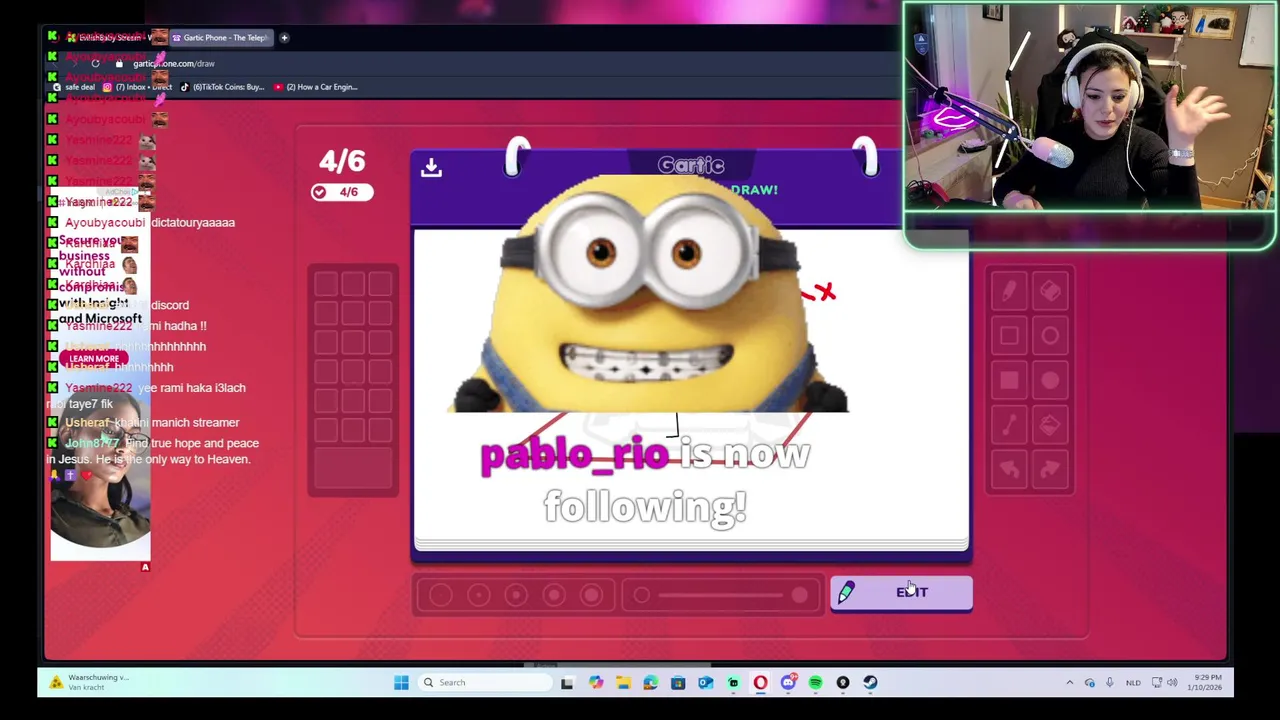Open Discord from the taskbar
The image size is (1280, 720).
click(788, 682)
